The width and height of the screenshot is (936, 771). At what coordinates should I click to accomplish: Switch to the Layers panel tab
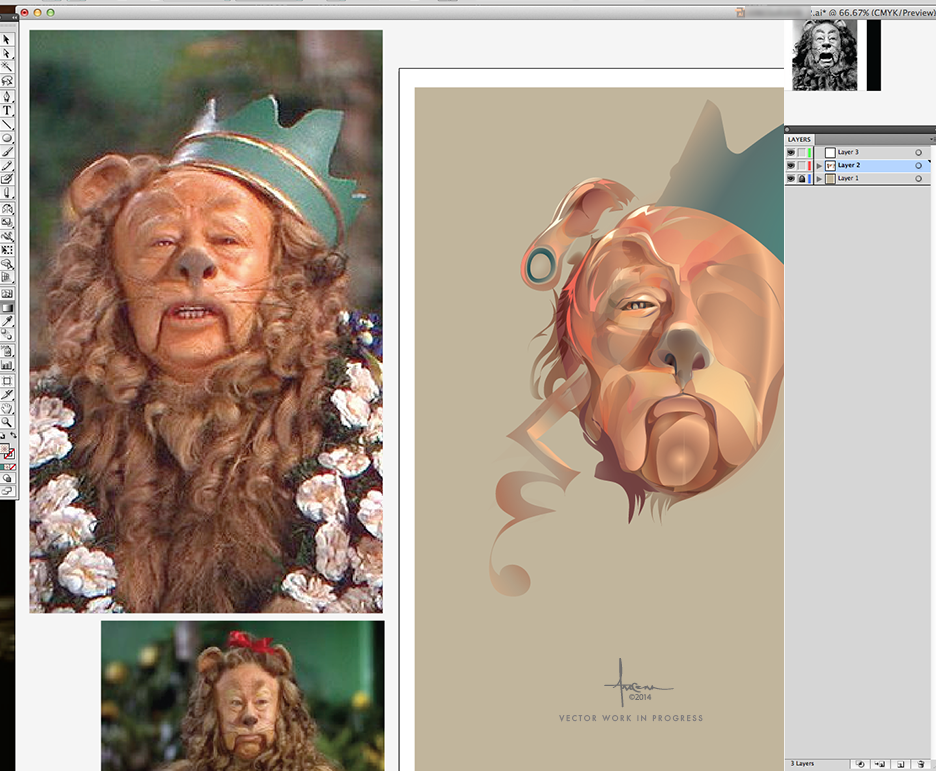pos(800,139)
